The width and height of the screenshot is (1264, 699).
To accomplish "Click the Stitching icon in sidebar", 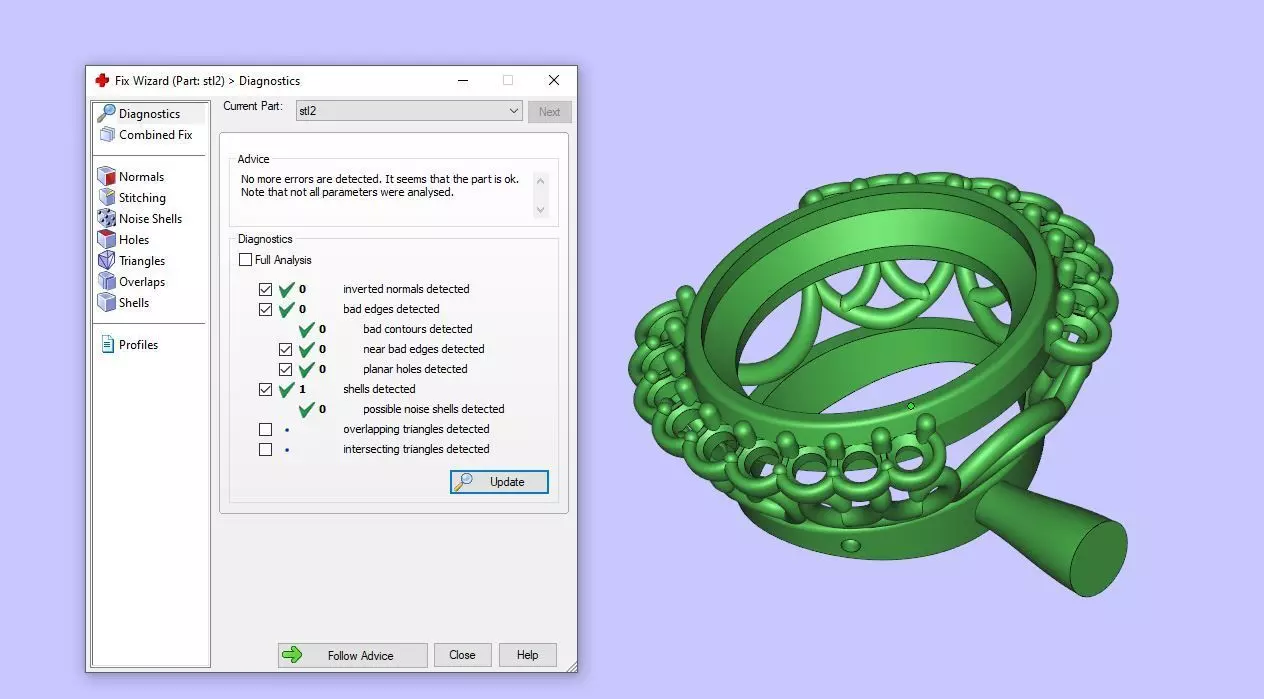I will (106, 198).
